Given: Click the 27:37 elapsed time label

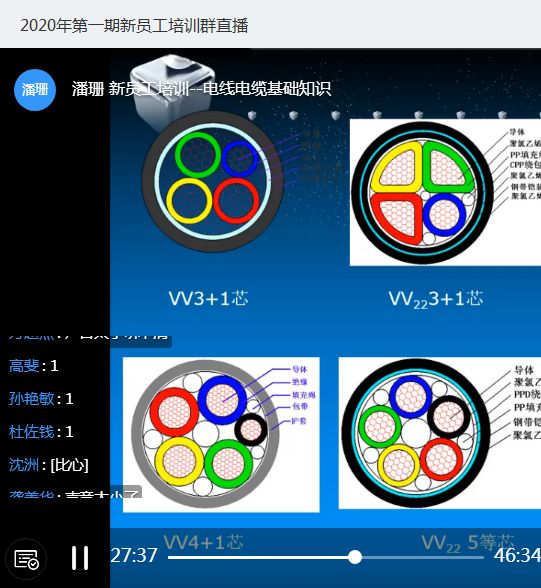Looking at the screenshot, I should tap(134, 555).
